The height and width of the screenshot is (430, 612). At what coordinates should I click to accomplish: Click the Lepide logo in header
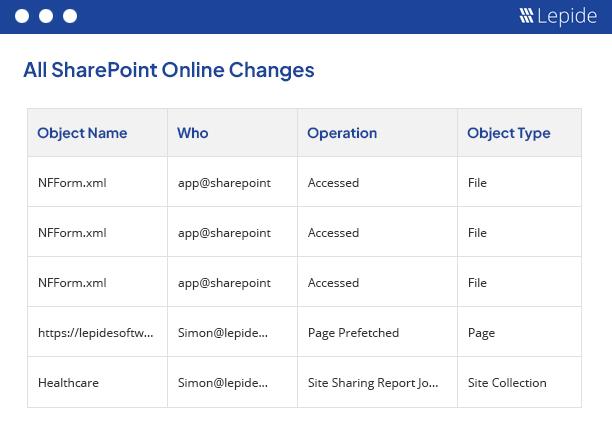coord(558,16)
